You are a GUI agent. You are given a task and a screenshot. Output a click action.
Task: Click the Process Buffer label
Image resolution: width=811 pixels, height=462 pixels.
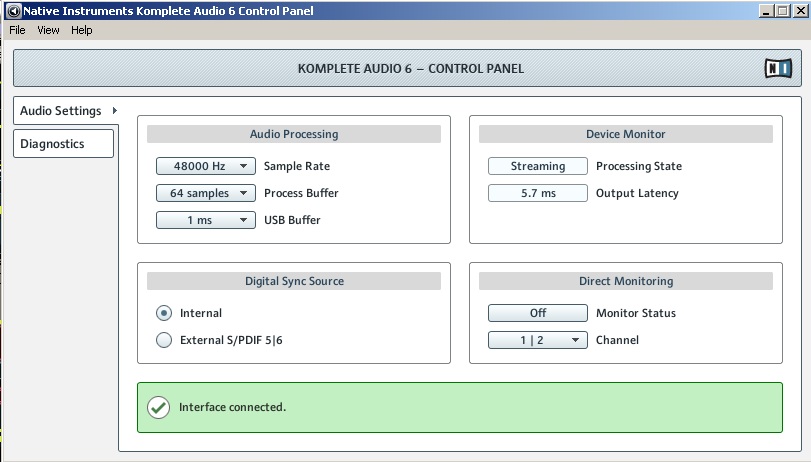pyautogui.click(x=301, y=193)
